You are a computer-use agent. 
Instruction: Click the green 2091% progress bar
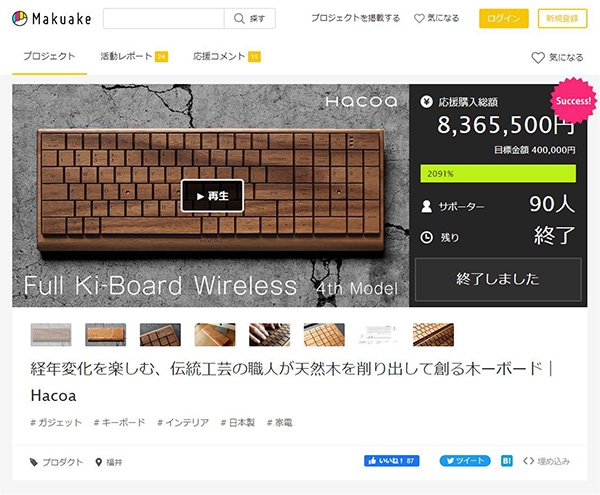[498, 173]
